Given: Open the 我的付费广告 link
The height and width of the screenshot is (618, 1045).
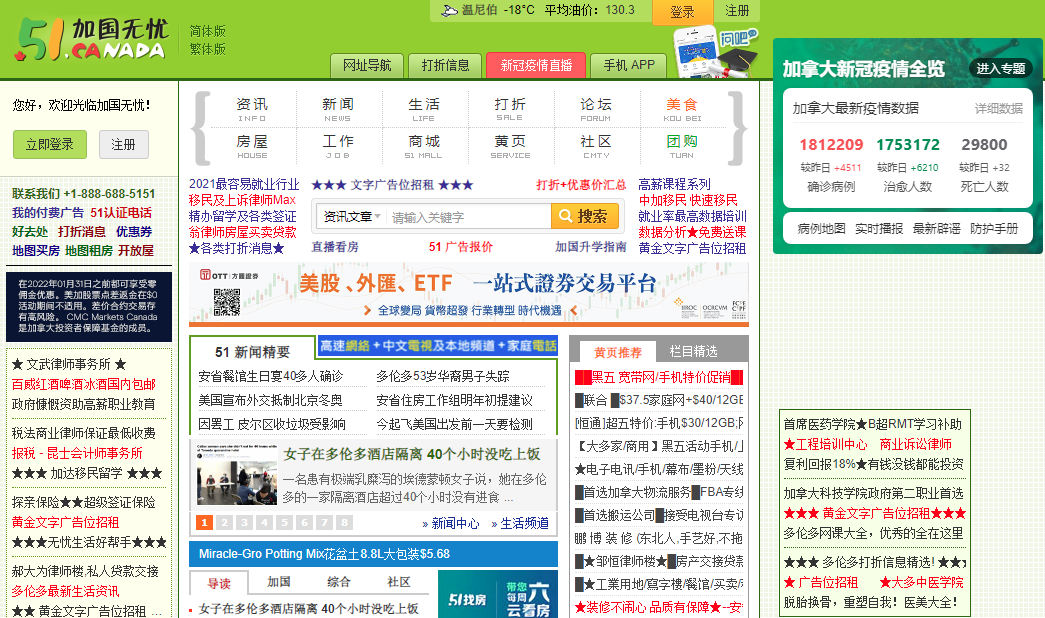Looking at the screenshot, I should (48, 213).
